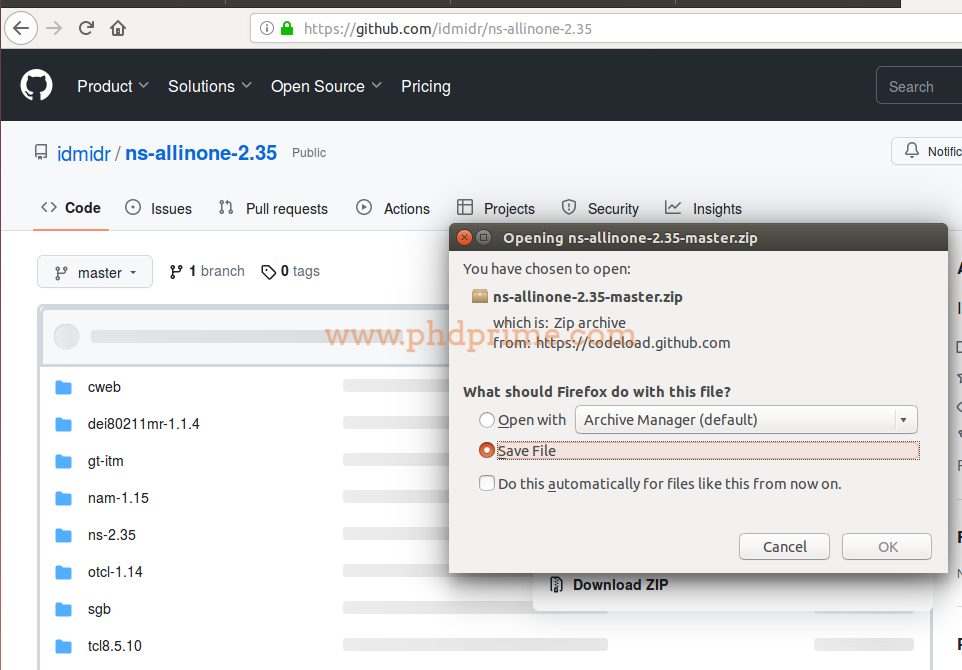Click the tcl8.5.10 folder icon
The height and width of the screenshot is (670, 962).
point(63,646)
